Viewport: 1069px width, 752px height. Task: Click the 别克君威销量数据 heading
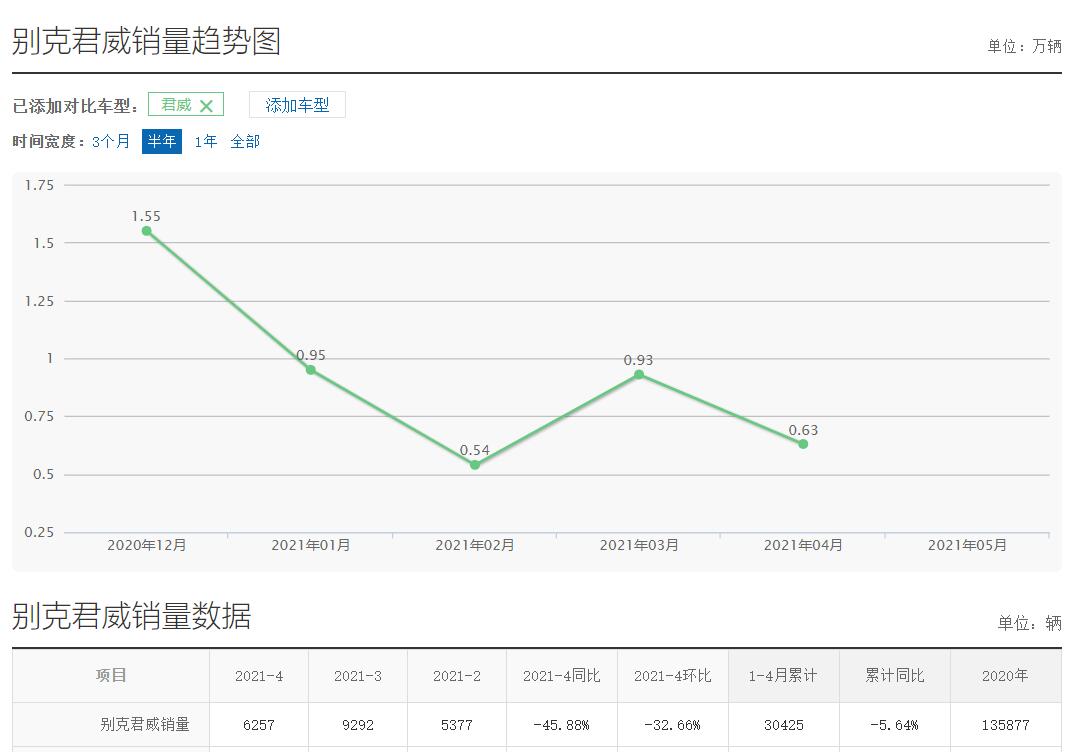[x=132, y=616]
